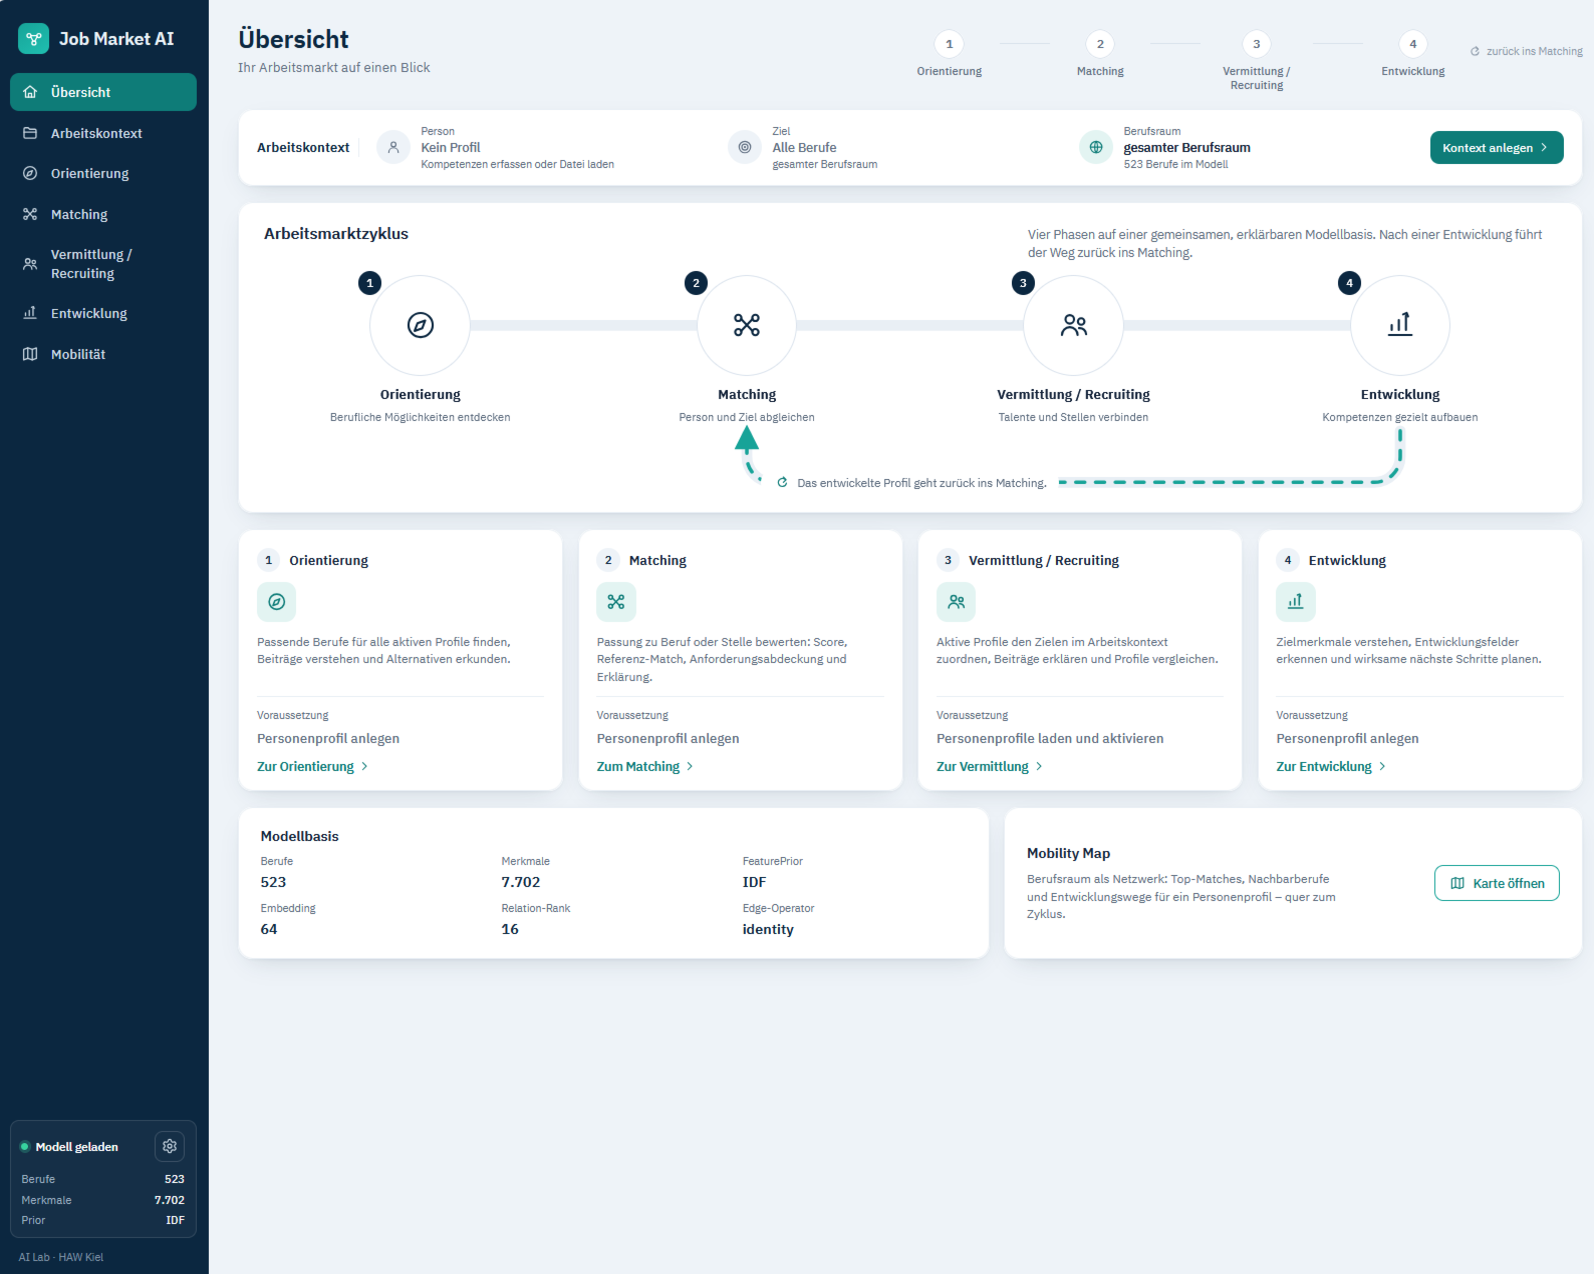Click the refresh icon beside 'Das entwickelte Profil'

tap(783, 482)
